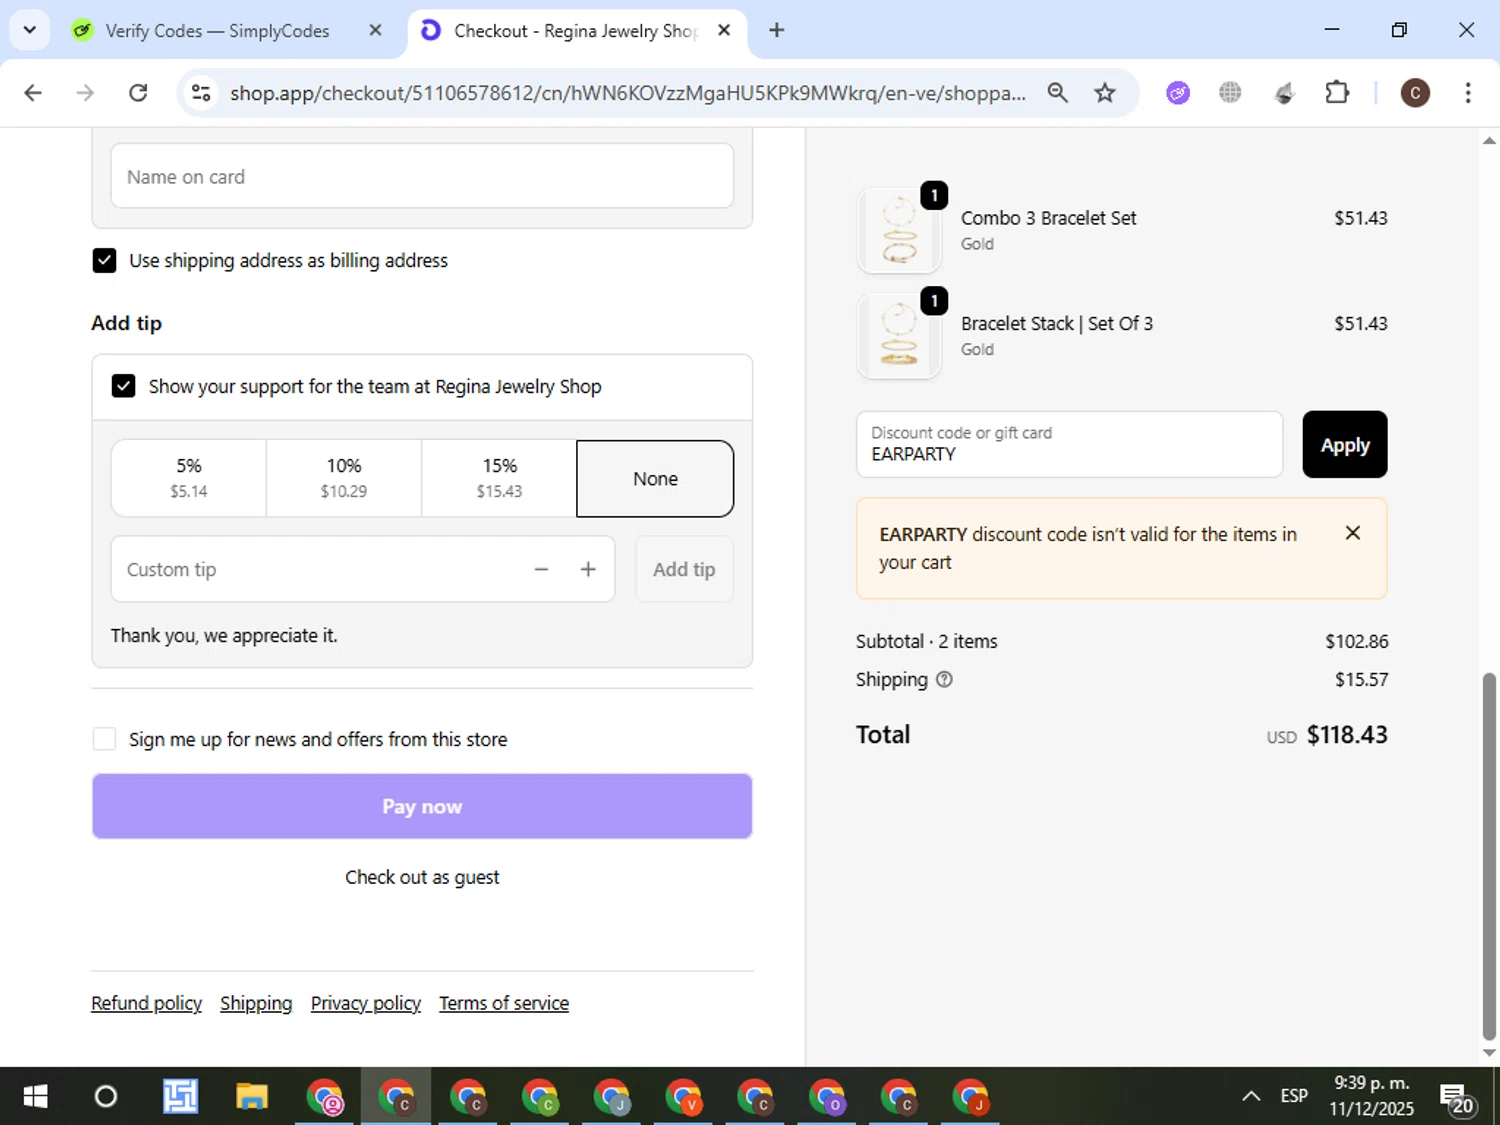Open the notification center with 20 badge
1500x1125 pixels.
coord(1456,1098)
